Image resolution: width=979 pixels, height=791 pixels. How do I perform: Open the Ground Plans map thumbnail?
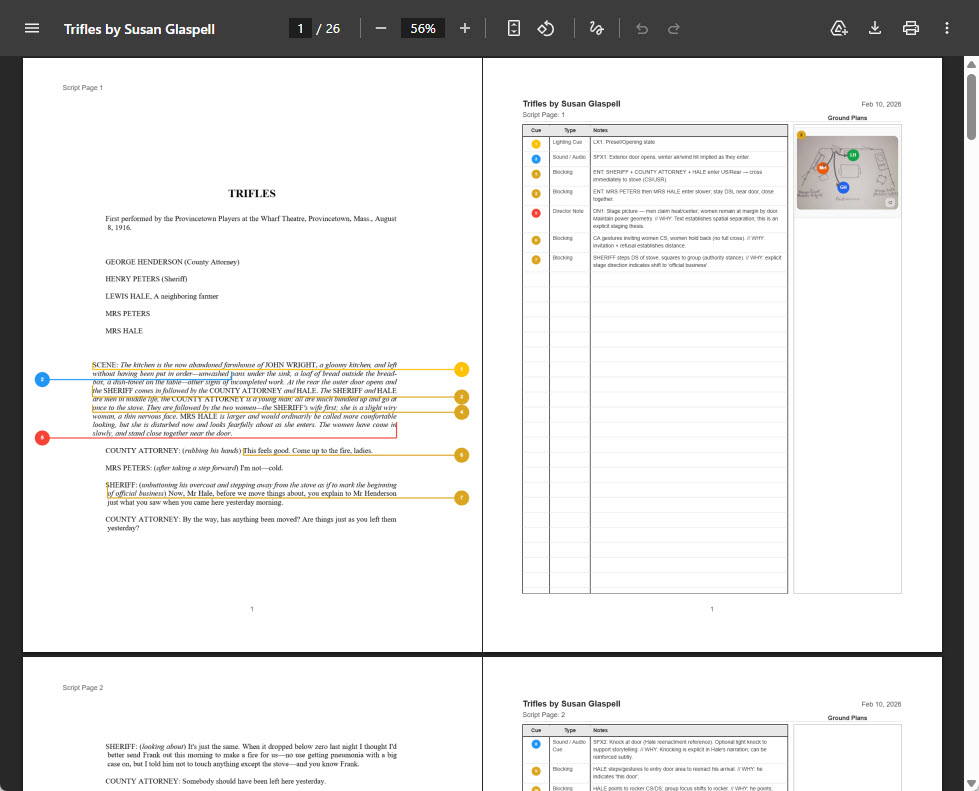[x=848, y=172]
